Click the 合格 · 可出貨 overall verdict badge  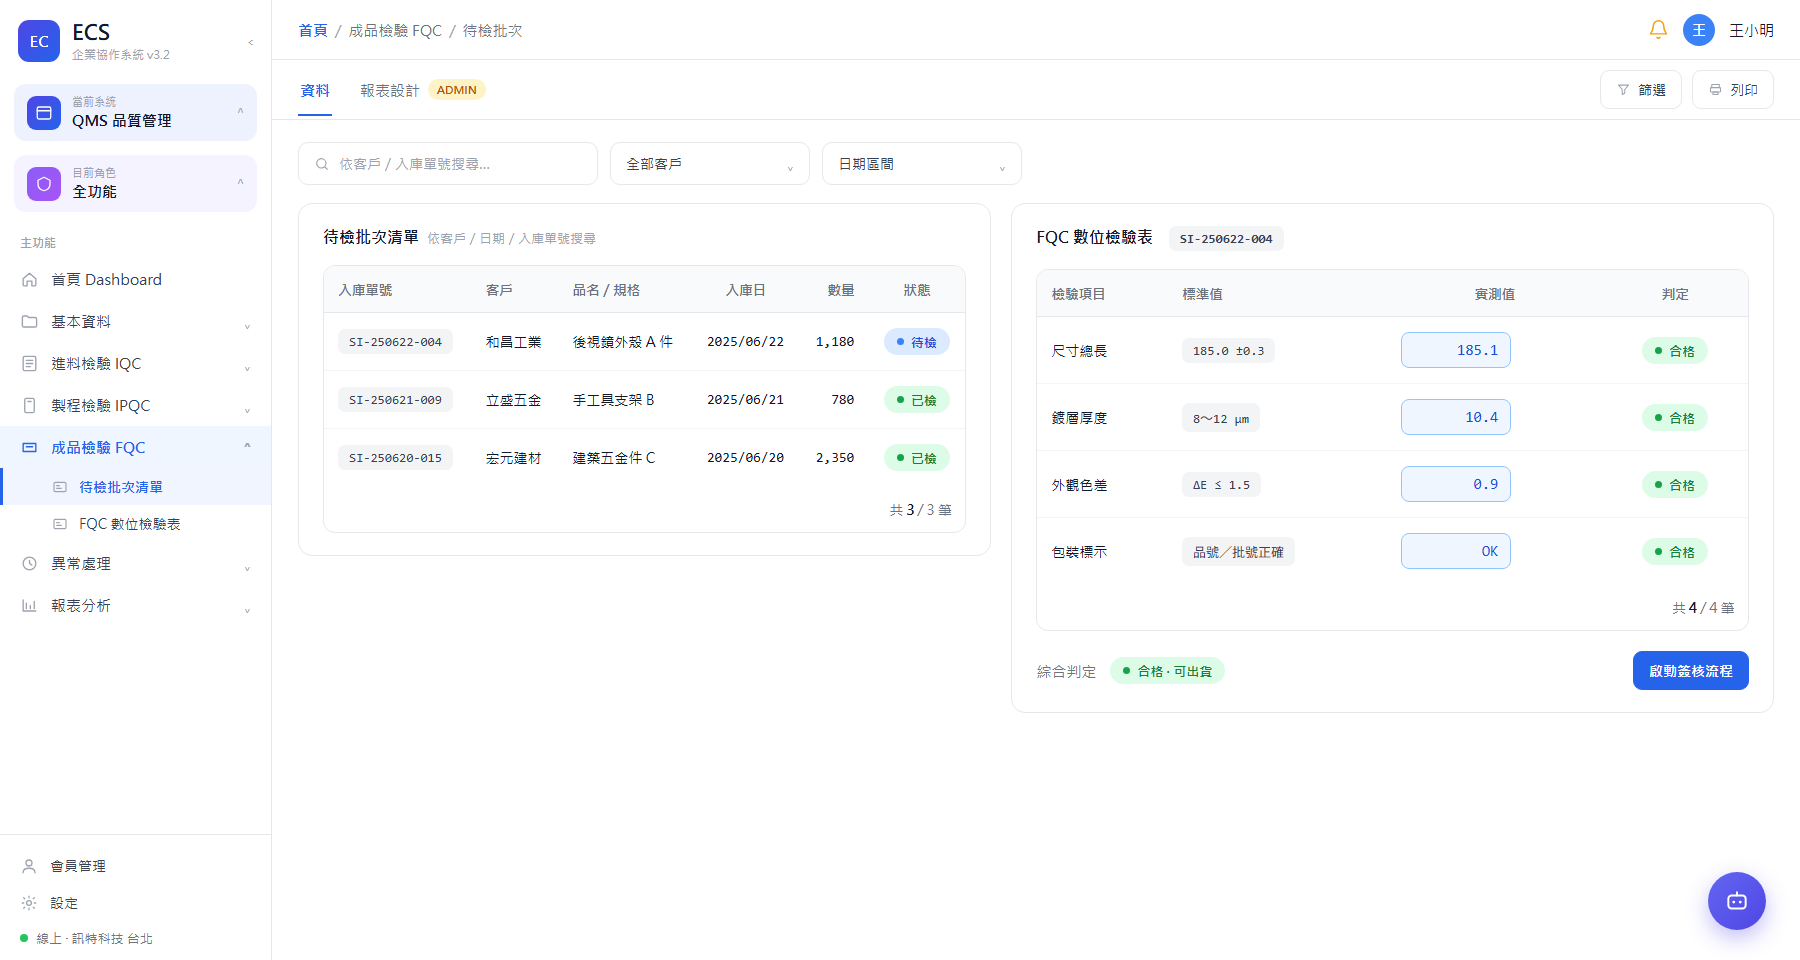1167,671
